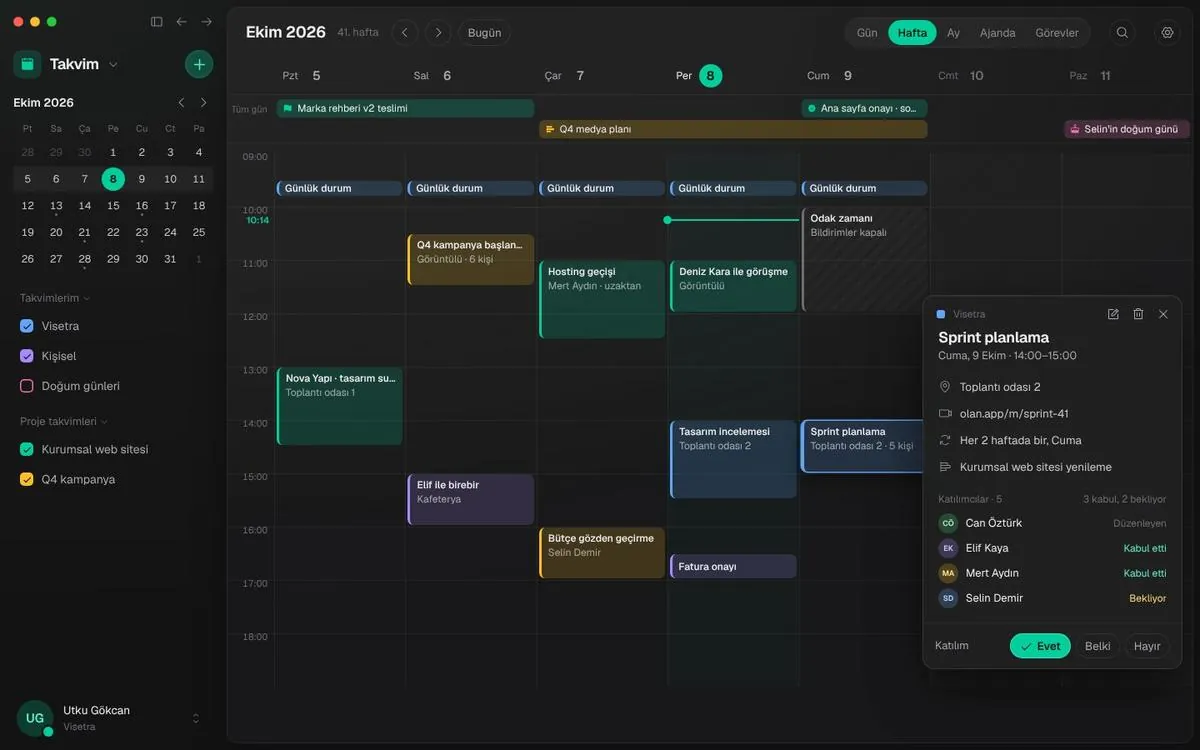Toggle the Visetra calendar checkbox
Screen dimensions: 1200x750
click(x=27, y=326)
